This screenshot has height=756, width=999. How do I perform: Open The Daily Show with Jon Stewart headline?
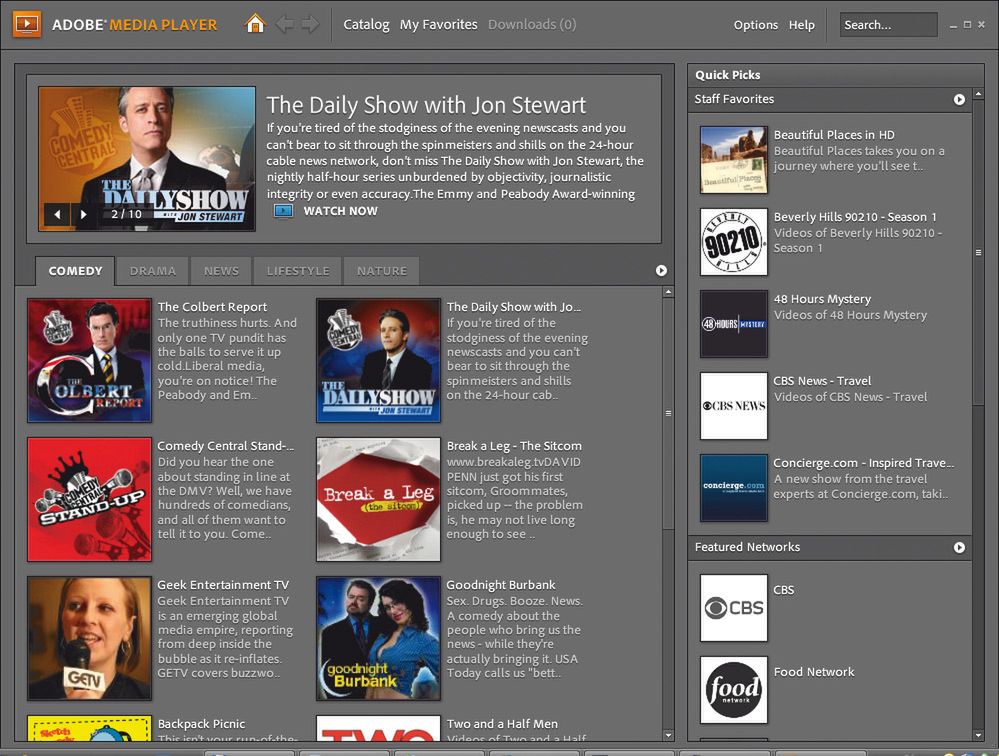(x=426, y=104)
